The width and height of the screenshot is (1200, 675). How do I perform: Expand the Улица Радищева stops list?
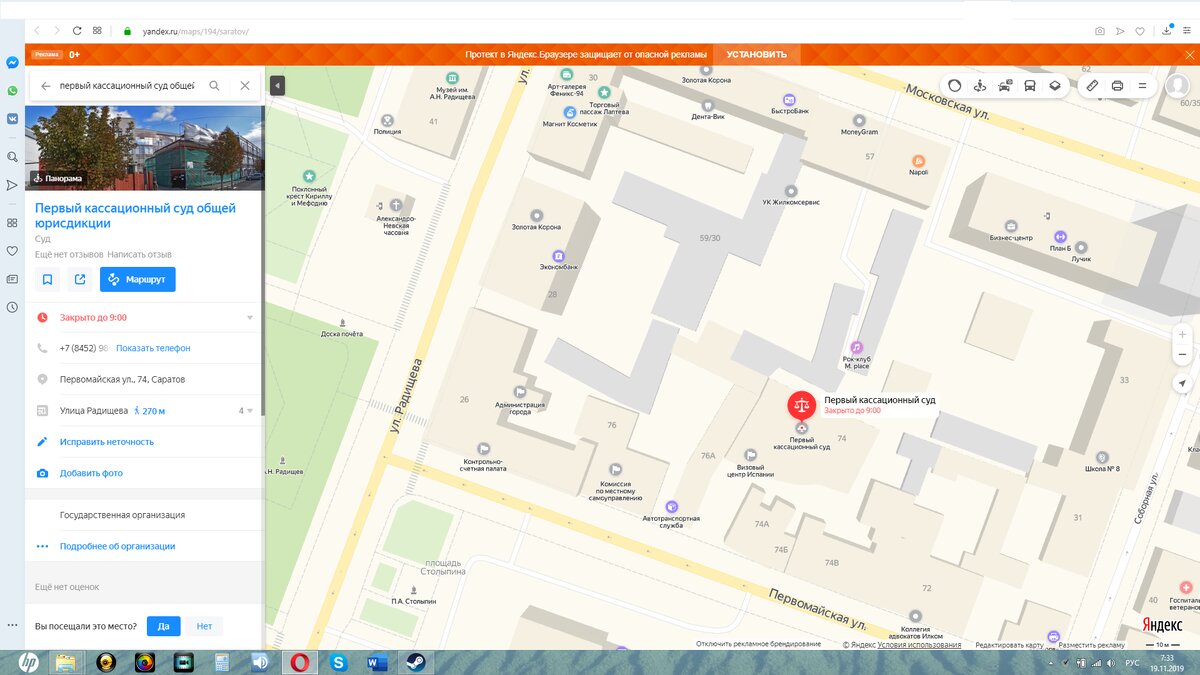(246, 411)
